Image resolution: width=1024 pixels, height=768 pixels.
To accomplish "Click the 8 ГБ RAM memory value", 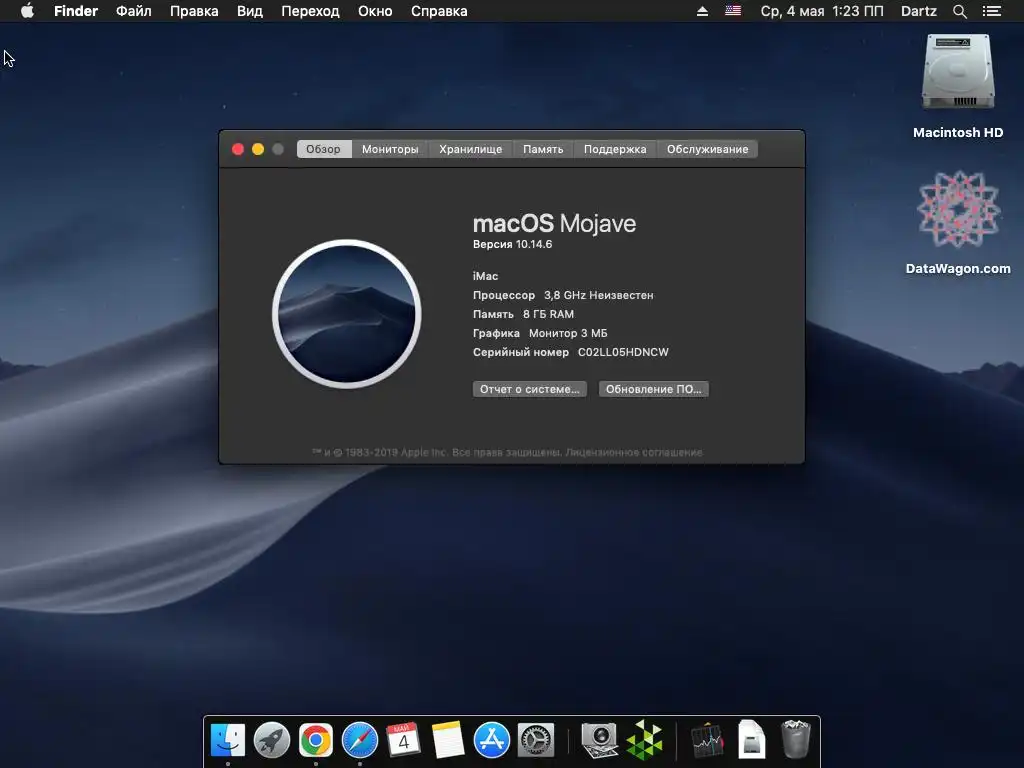I will click(x=548, y=314).
